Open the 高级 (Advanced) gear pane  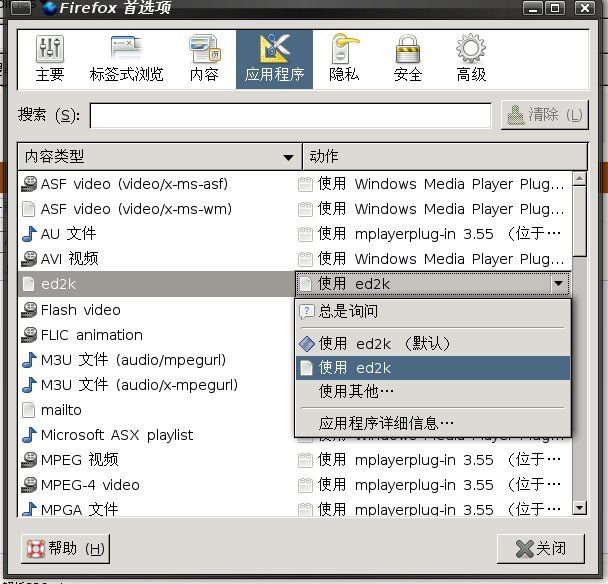(471, 59)
